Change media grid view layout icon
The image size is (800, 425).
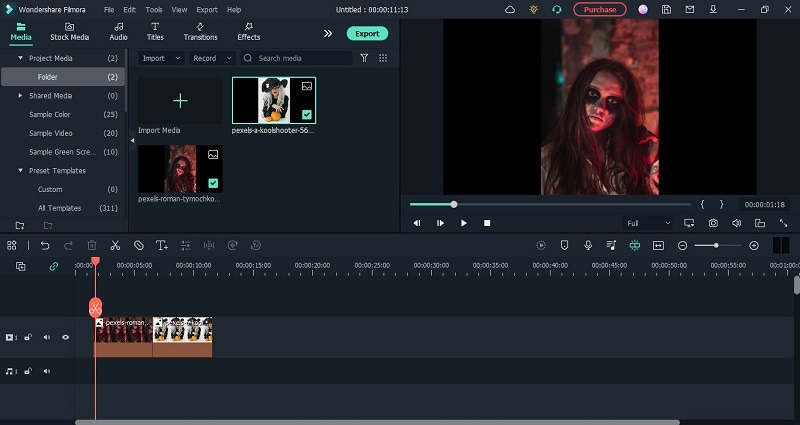pos(383,58)
